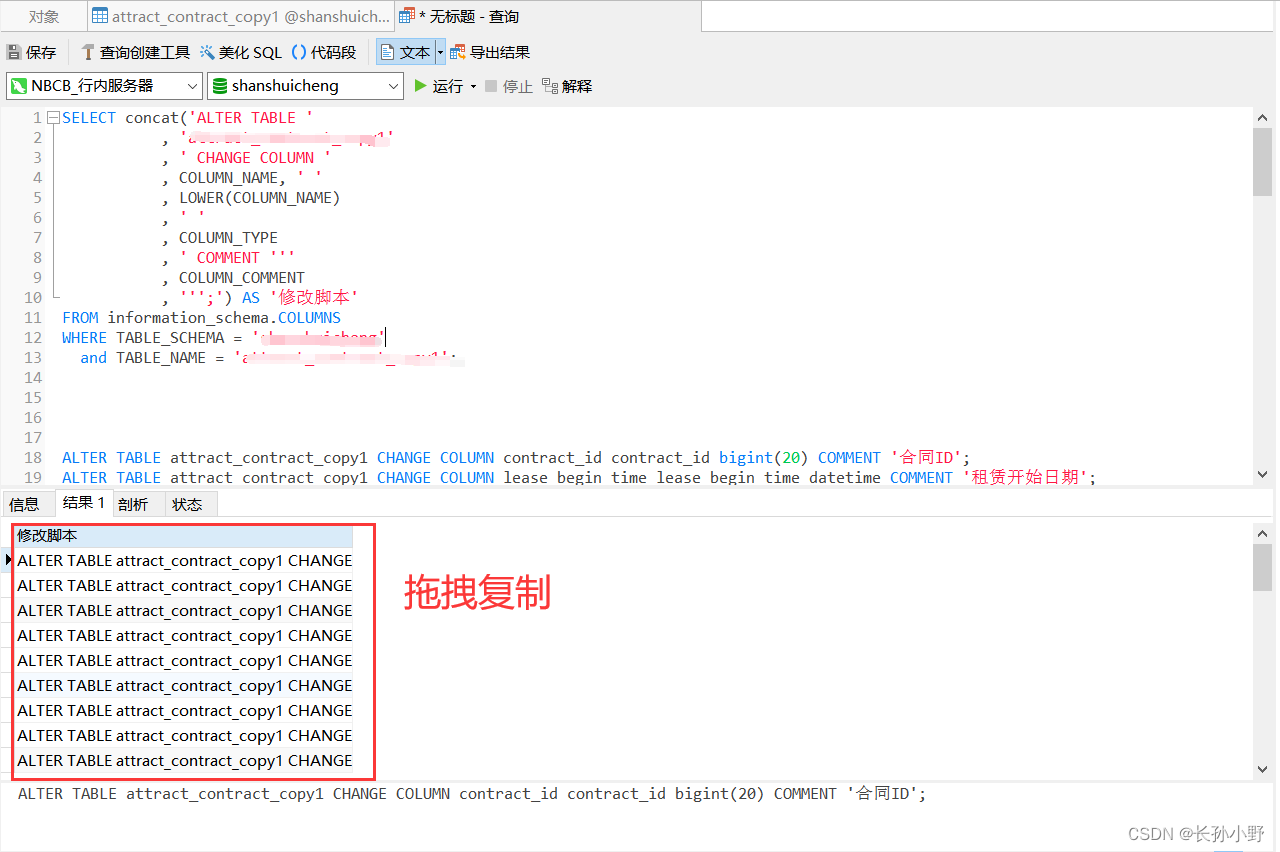Image resolution: width=1280 pixels, height=852 pixels.
Task: Expand the text view dropdown arrow
Action: [440, 52]
